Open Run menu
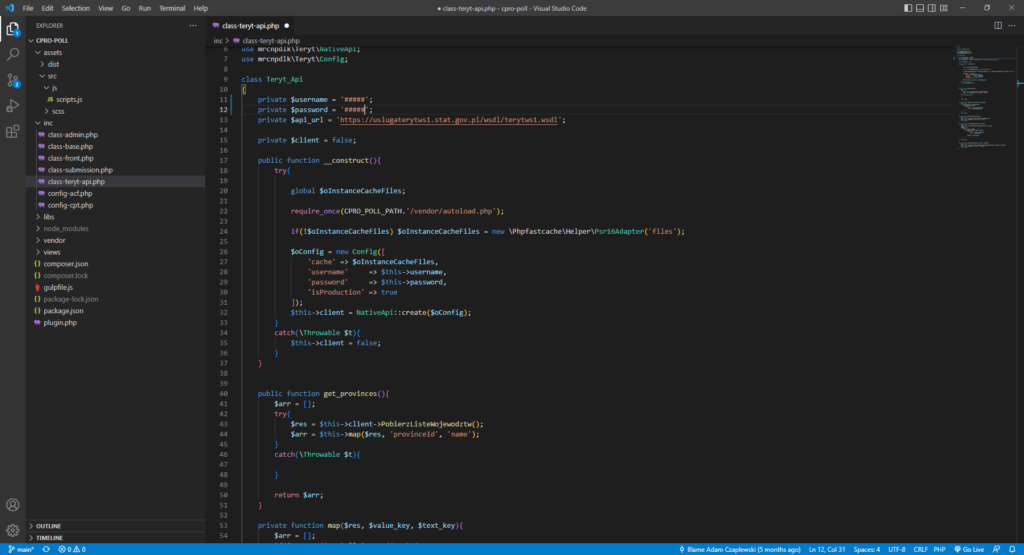Image resolution: width=1024 pixels, height=555 pixels. tap(144, 8)
